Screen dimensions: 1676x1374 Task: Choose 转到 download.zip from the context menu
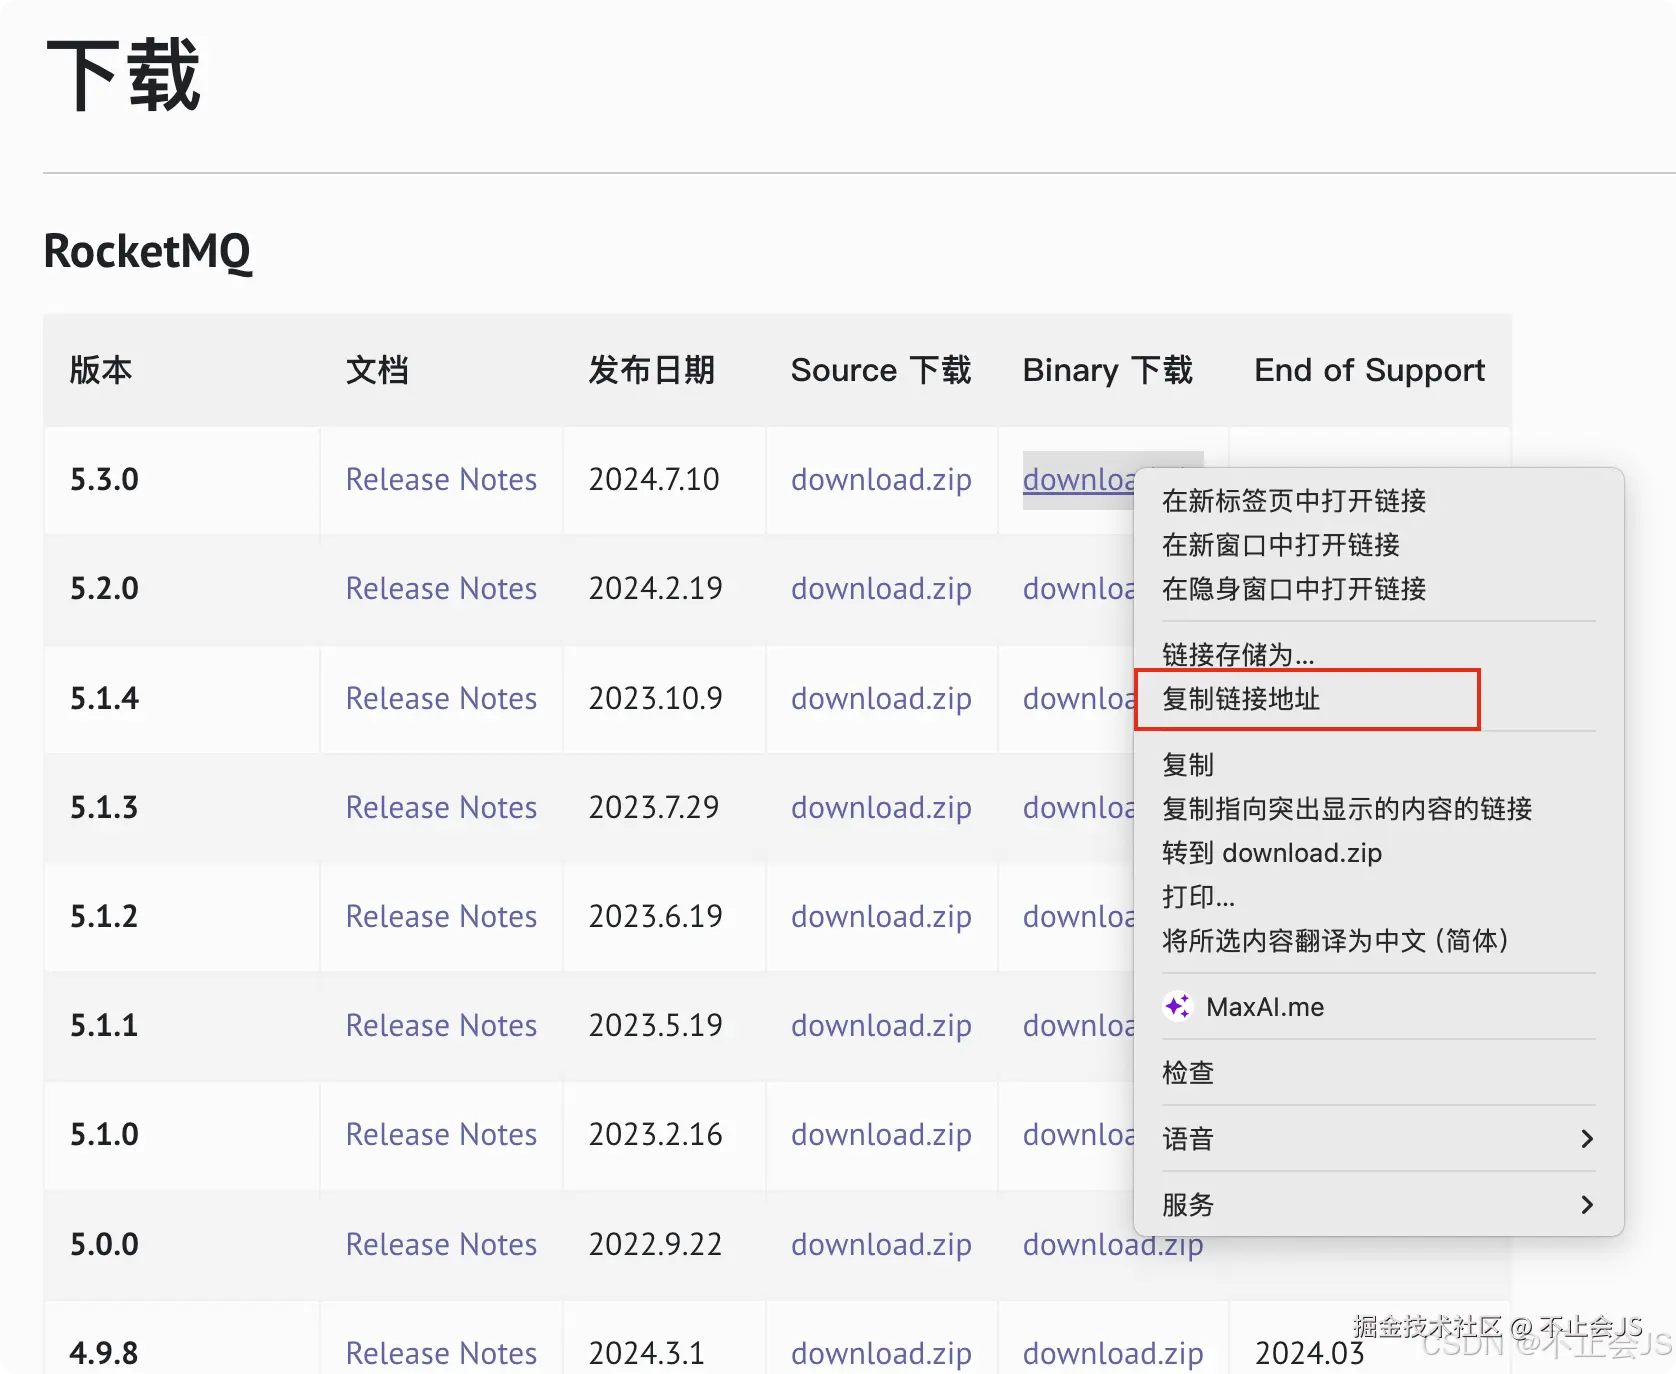tap(1272, 852)
